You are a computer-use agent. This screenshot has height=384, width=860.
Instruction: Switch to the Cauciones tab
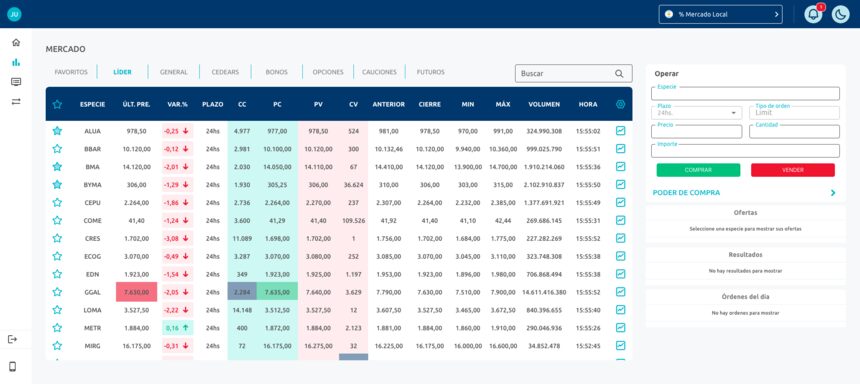point(379,72)
